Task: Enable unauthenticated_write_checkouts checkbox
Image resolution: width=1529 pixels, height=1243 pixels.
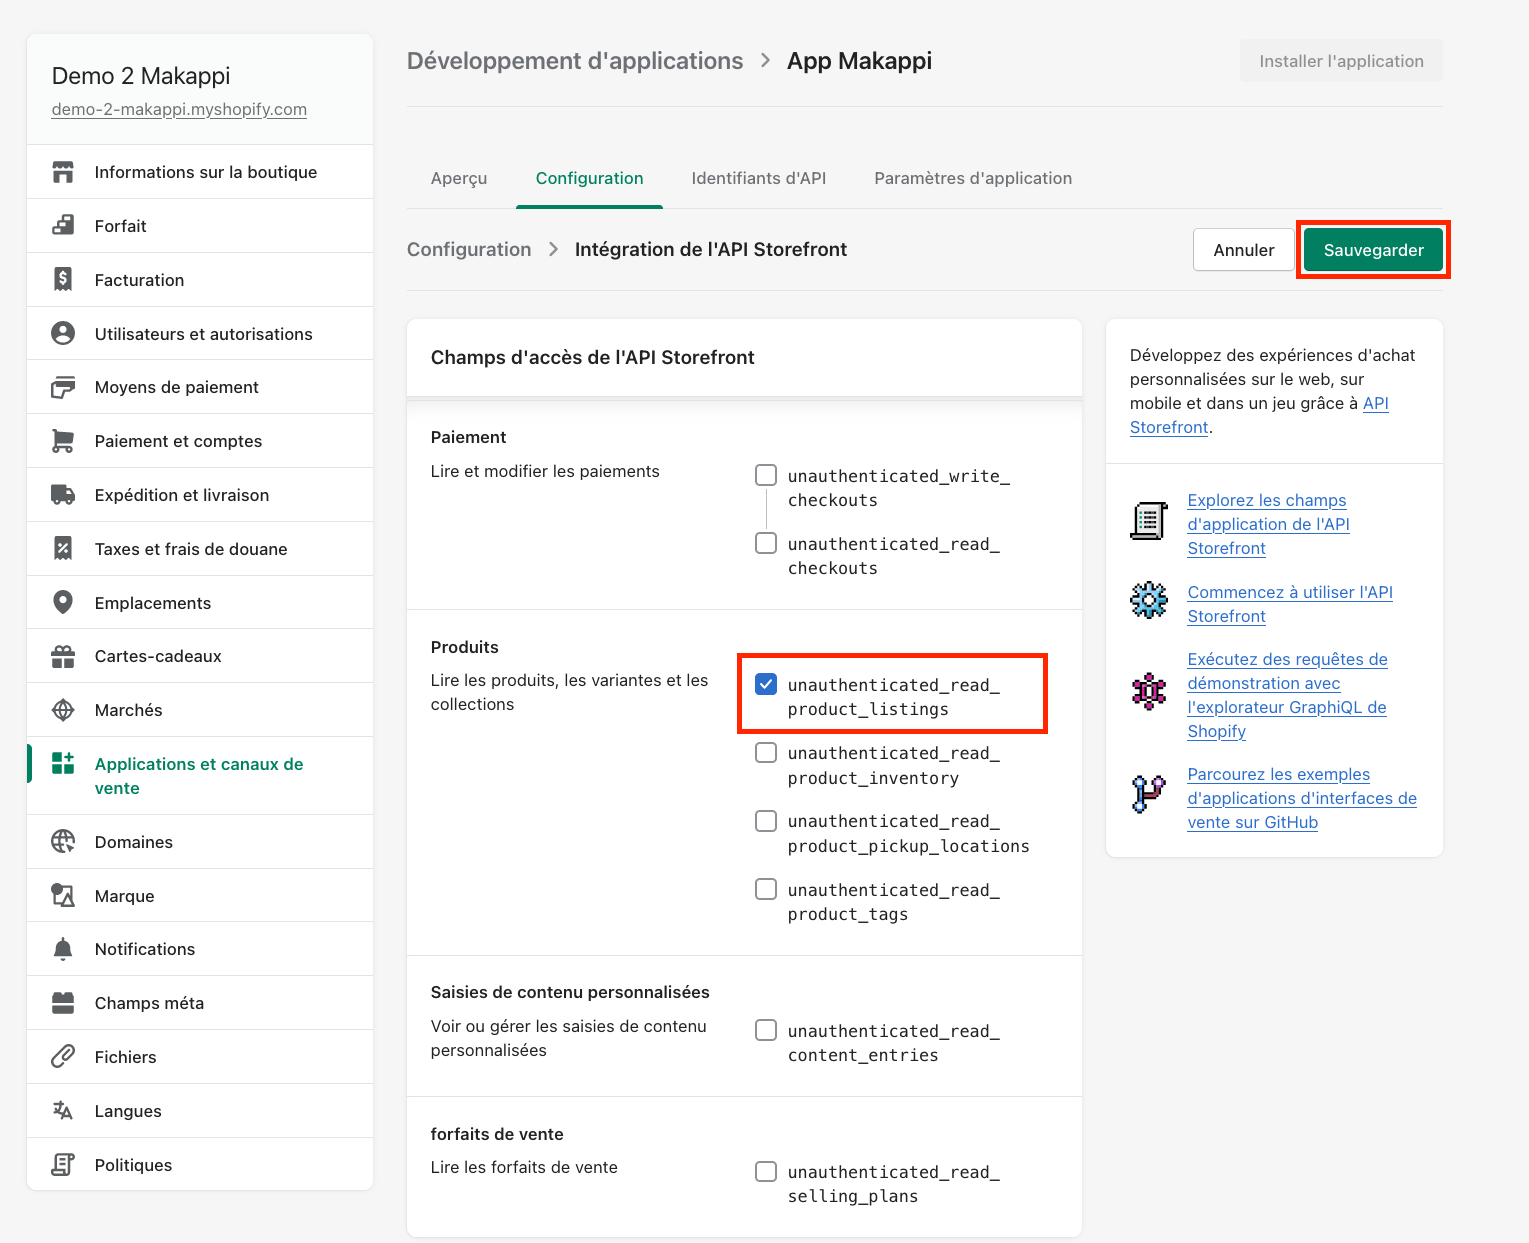Action: tap(766, 475)
